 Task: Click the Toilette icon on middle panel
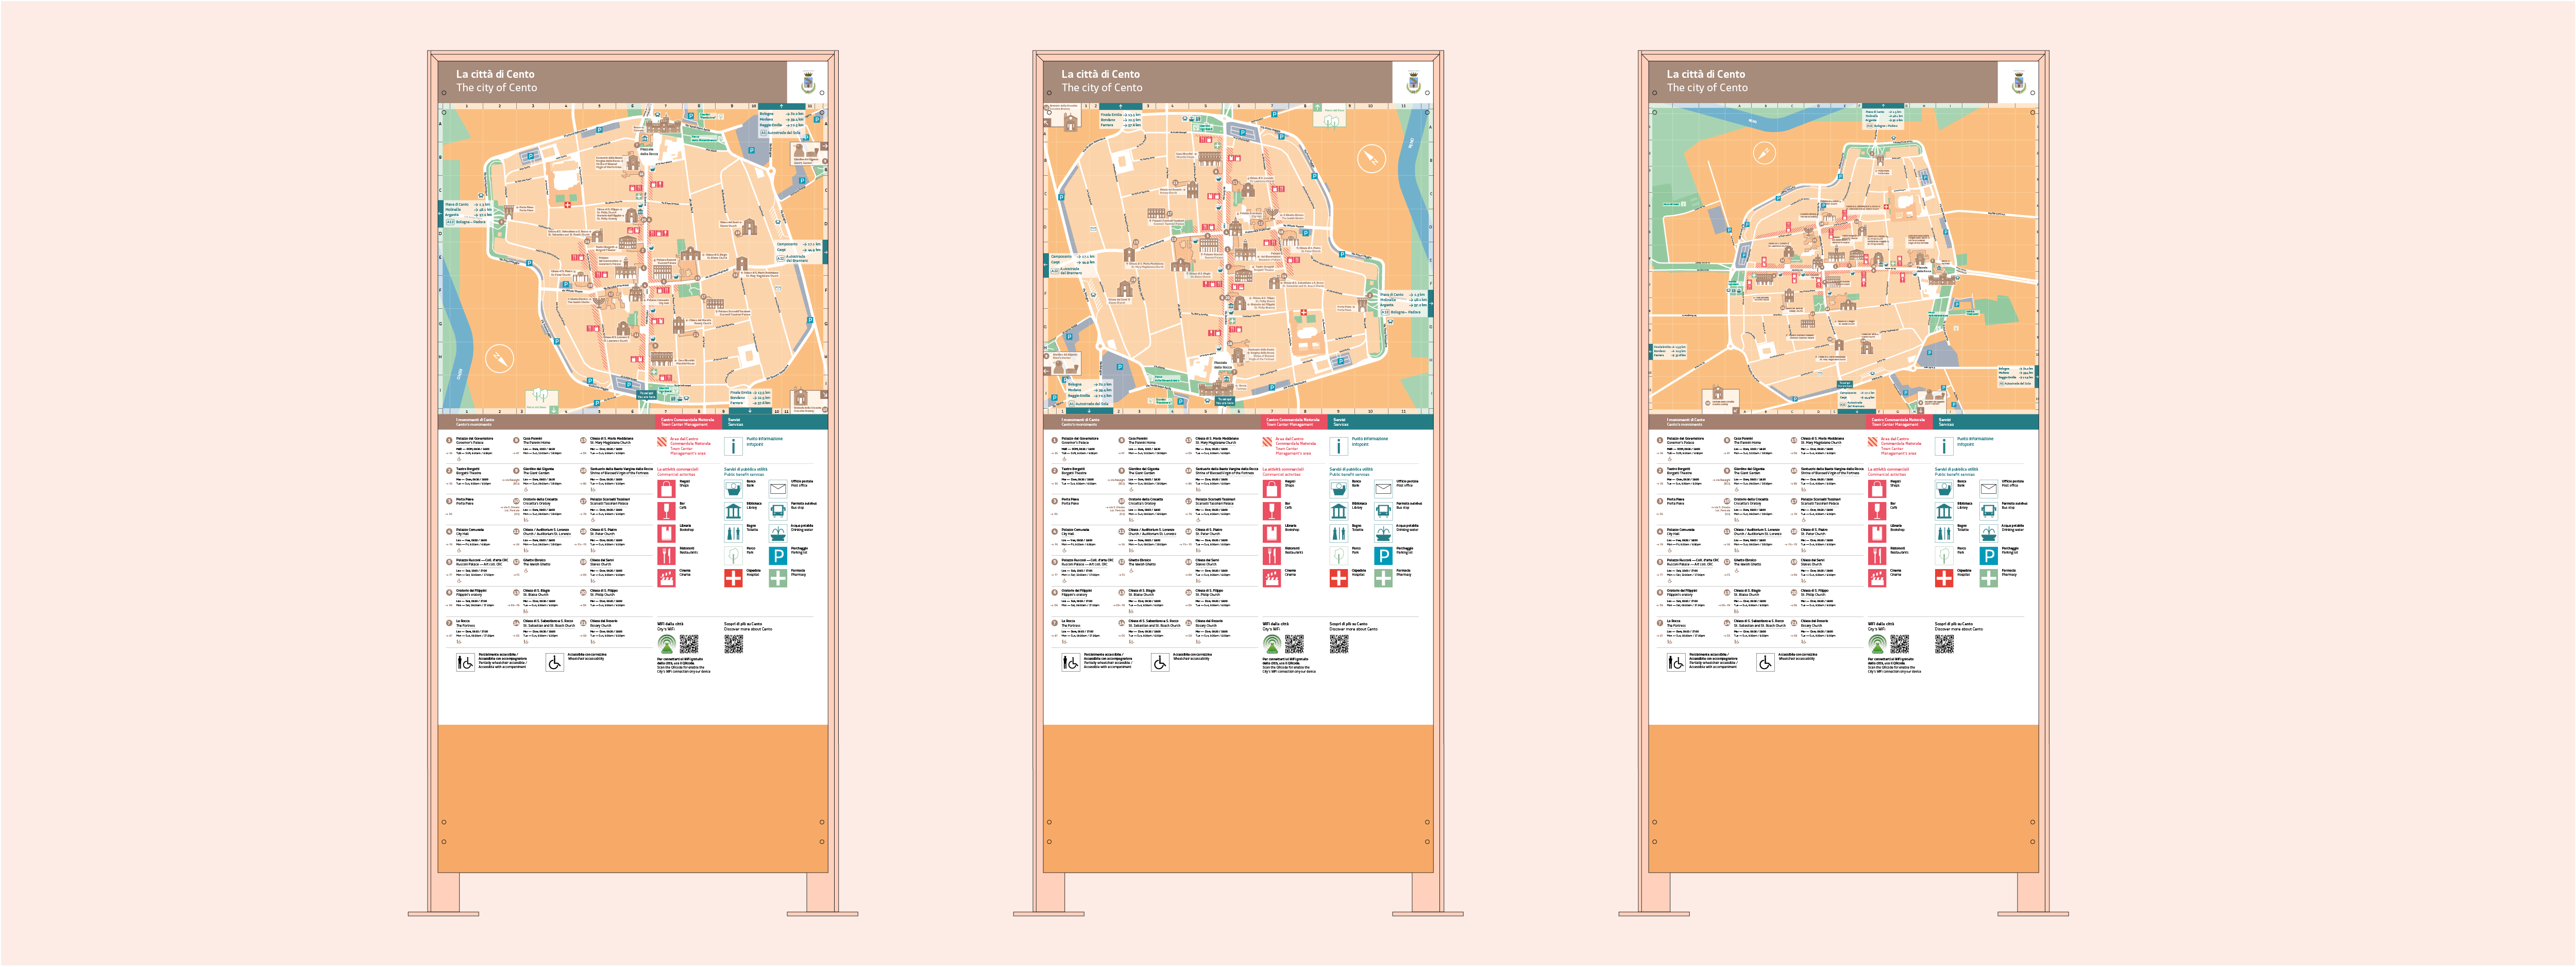pyautogui.click(x=1338, y=533)
